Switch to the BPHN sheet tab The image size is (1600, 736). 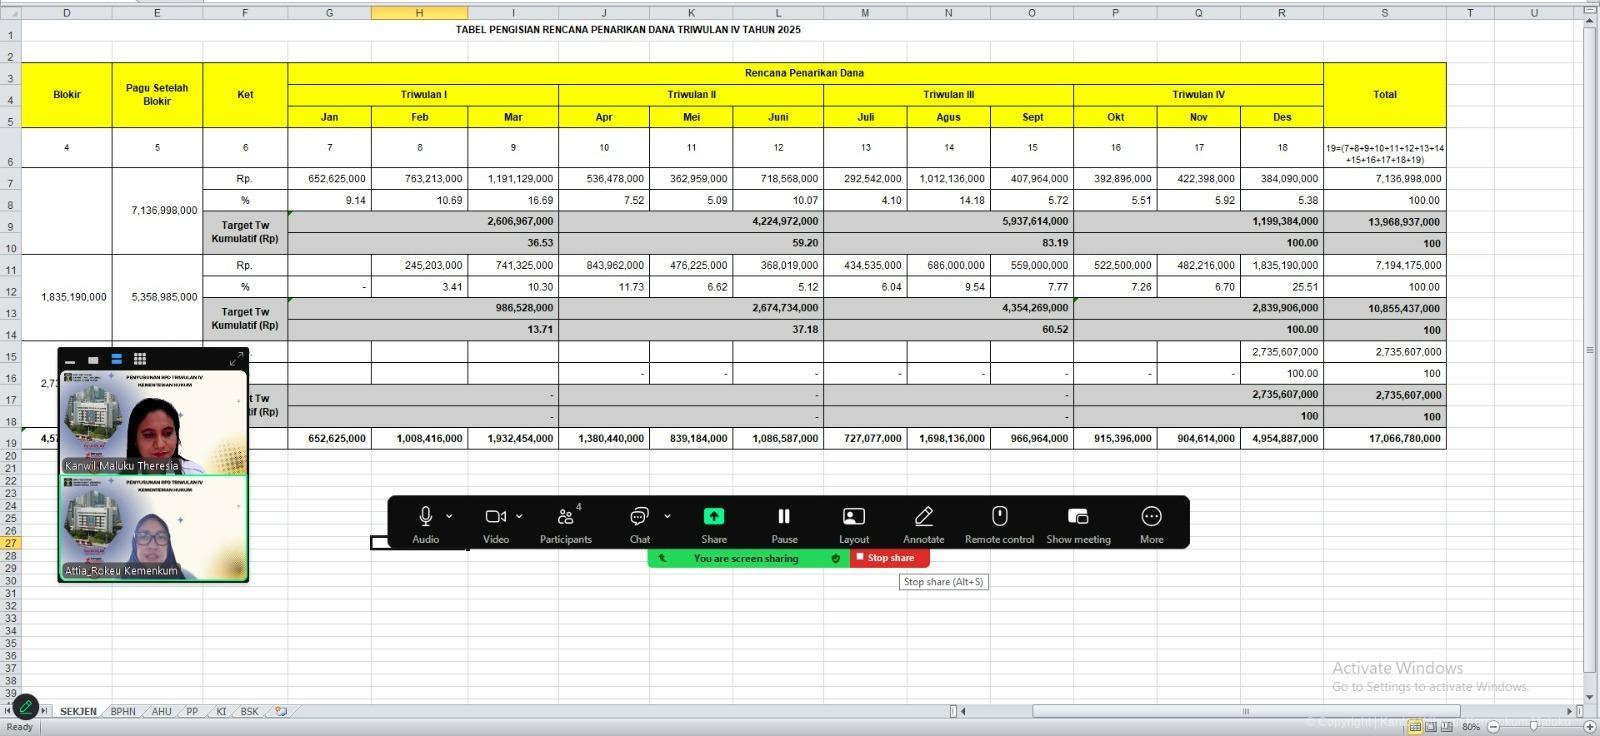123,712
